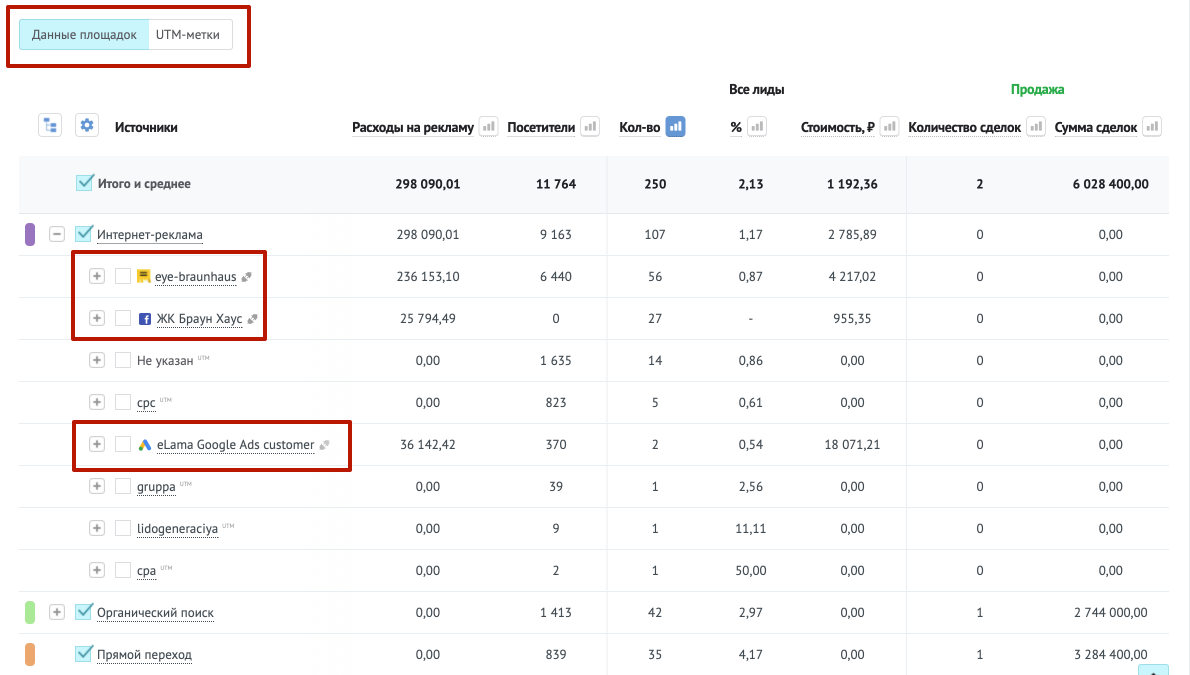The image size is (1190, 675).
Task: Expand the eLama Google Ads customer row
Action: click(96, 444)
